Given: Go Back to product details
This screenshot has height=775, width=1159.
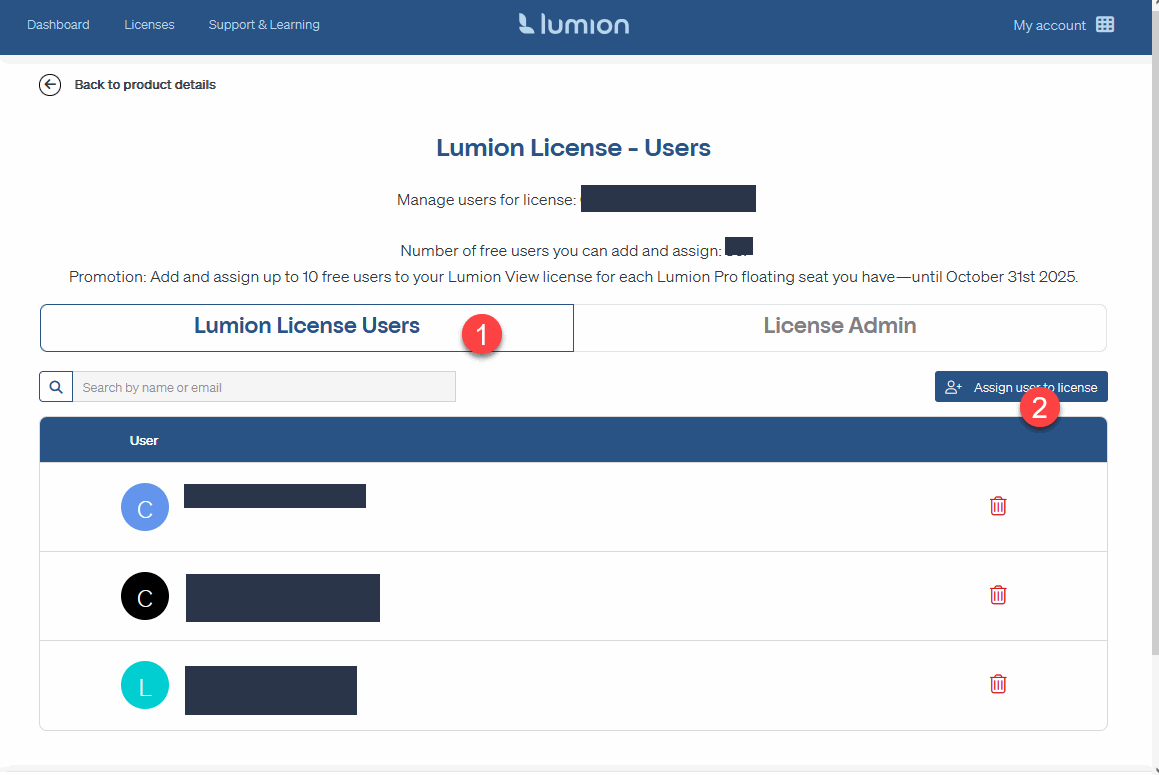Looking at the screenshot, I should click(x=145, y=85).
